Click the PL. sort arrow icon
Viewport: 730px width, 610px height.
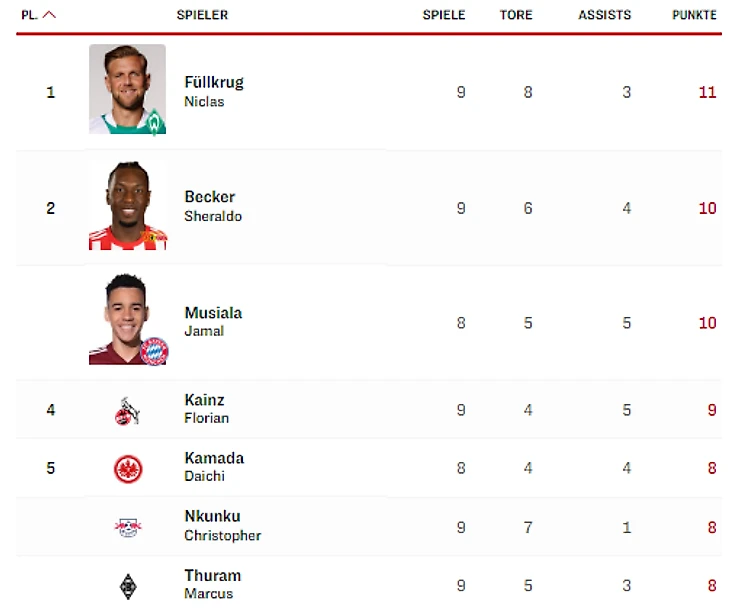coord(50,15)
